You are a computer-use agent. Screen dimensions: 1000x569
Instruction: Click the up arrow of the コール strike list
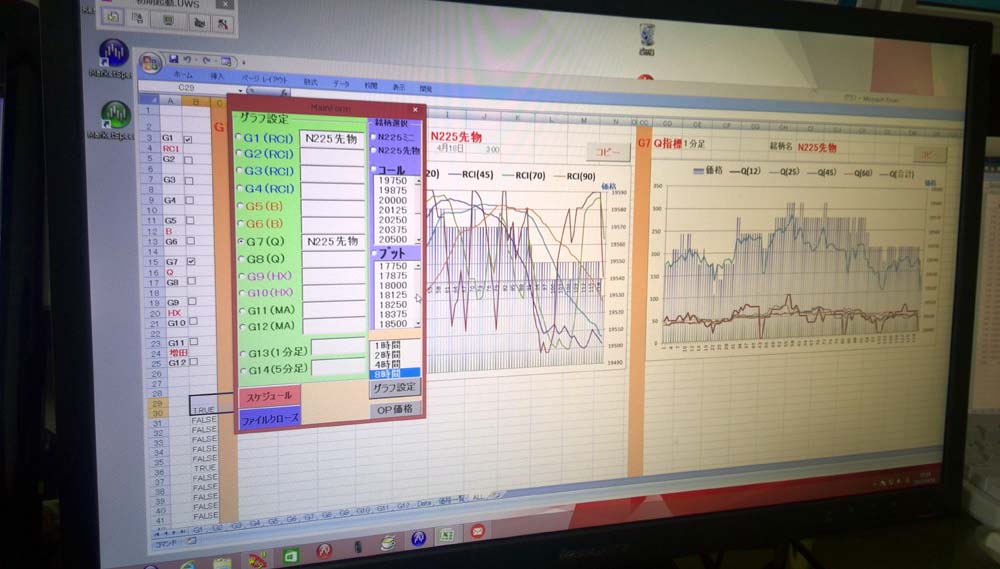coord(418,182)
